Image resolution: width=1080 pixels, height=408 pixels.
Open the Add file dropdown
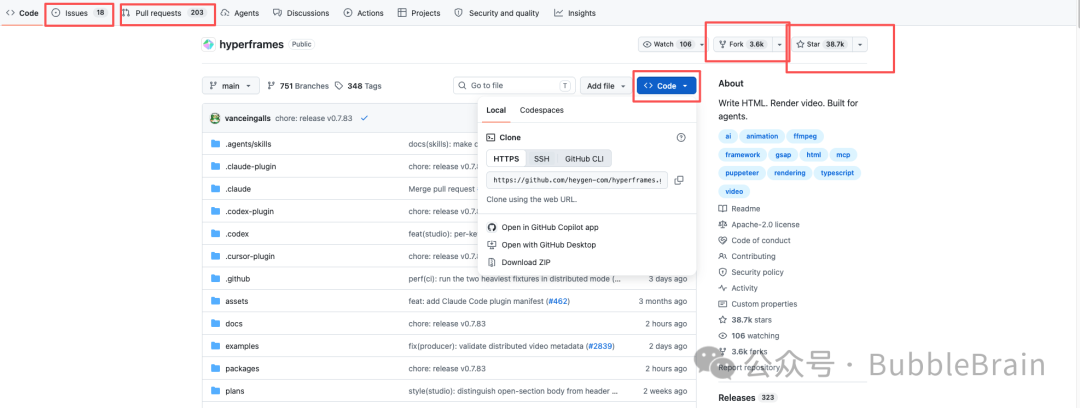[x=605, y=86]
